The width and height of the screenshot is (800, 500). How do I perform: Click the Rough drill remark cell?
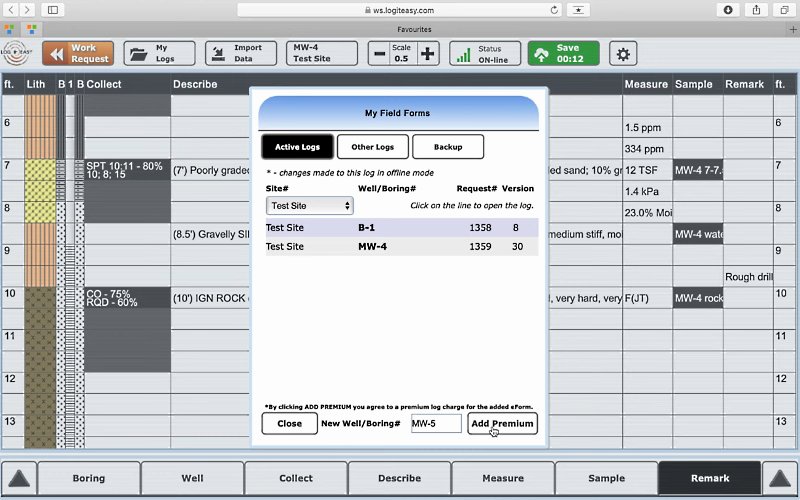tap(748, 277)
